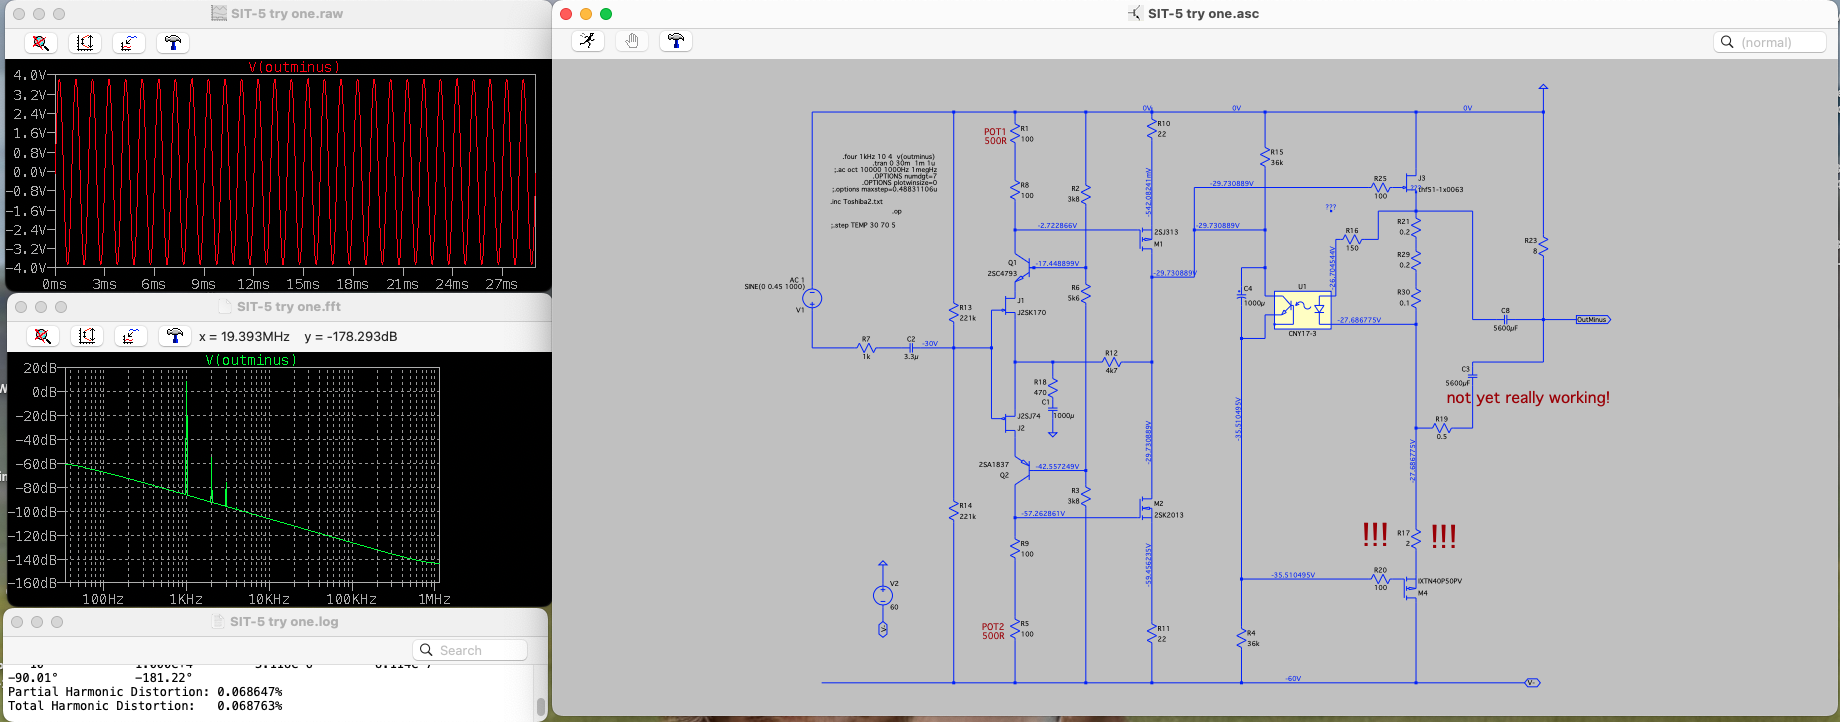Select the 'not yet really working!' comment
The width and height of the screenshot is (1840, 722).
click(x=1527, y=397)
